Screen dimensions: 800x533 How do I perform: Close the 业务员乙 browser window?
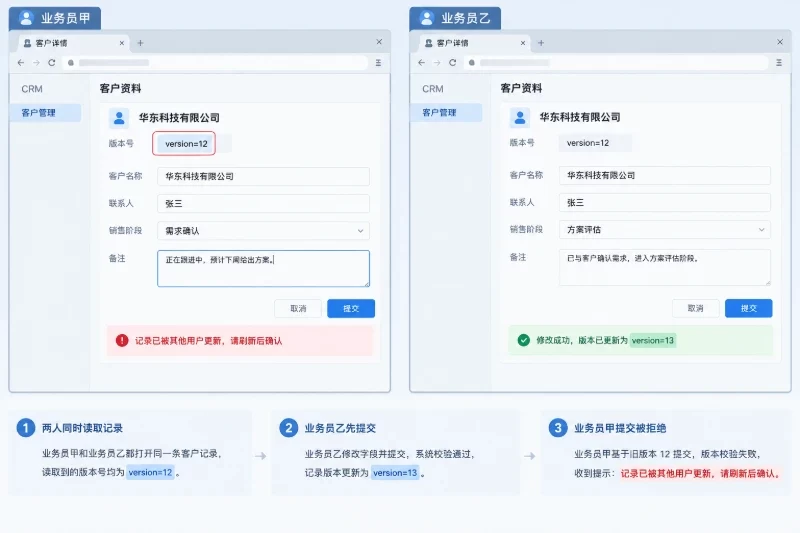780,42
